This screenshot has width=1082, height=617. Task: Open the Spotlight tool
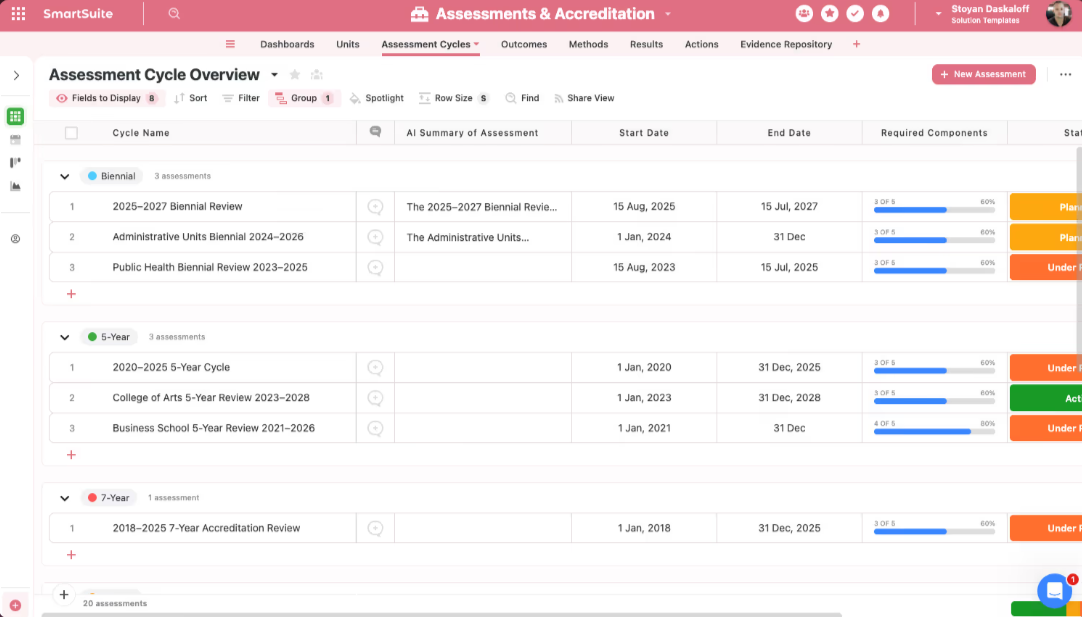click(x=377, y=98)
